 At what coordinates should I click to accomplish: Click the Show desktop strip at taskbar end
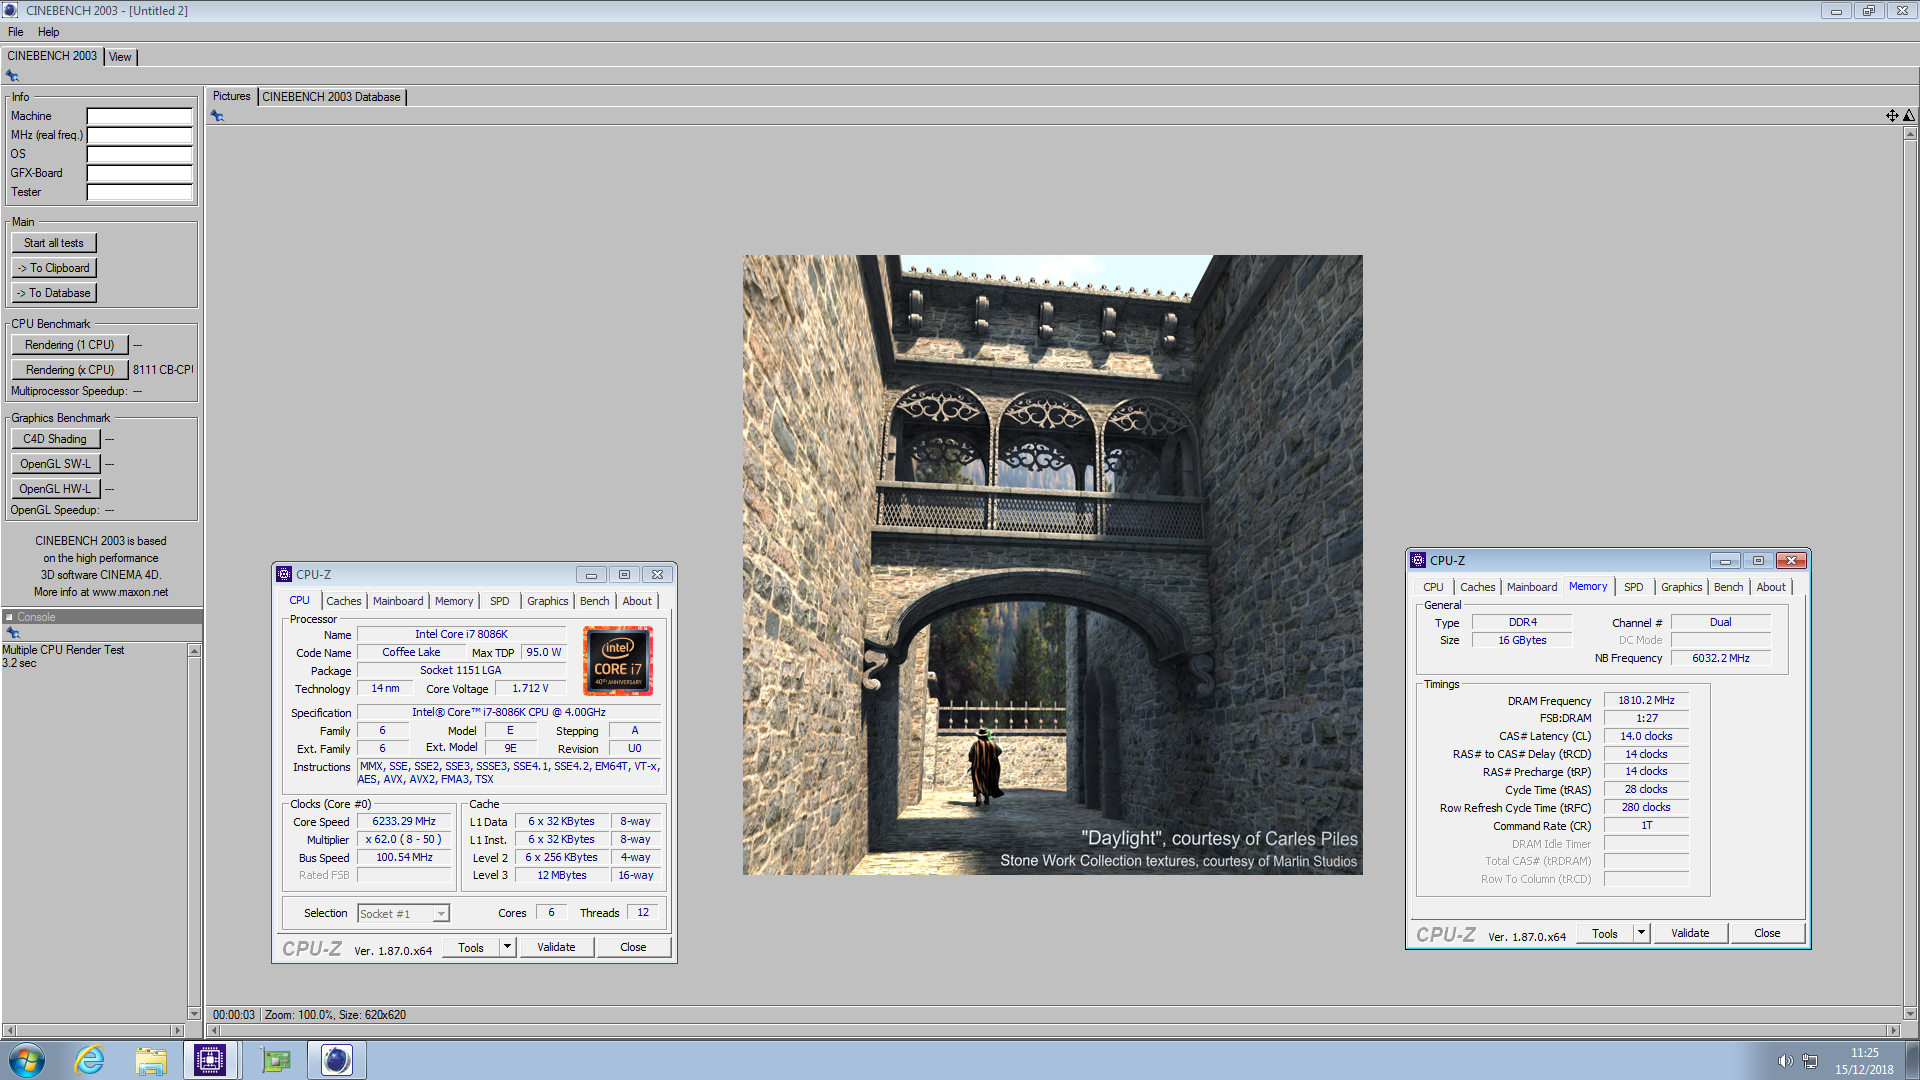(x=1911, y=1060)
